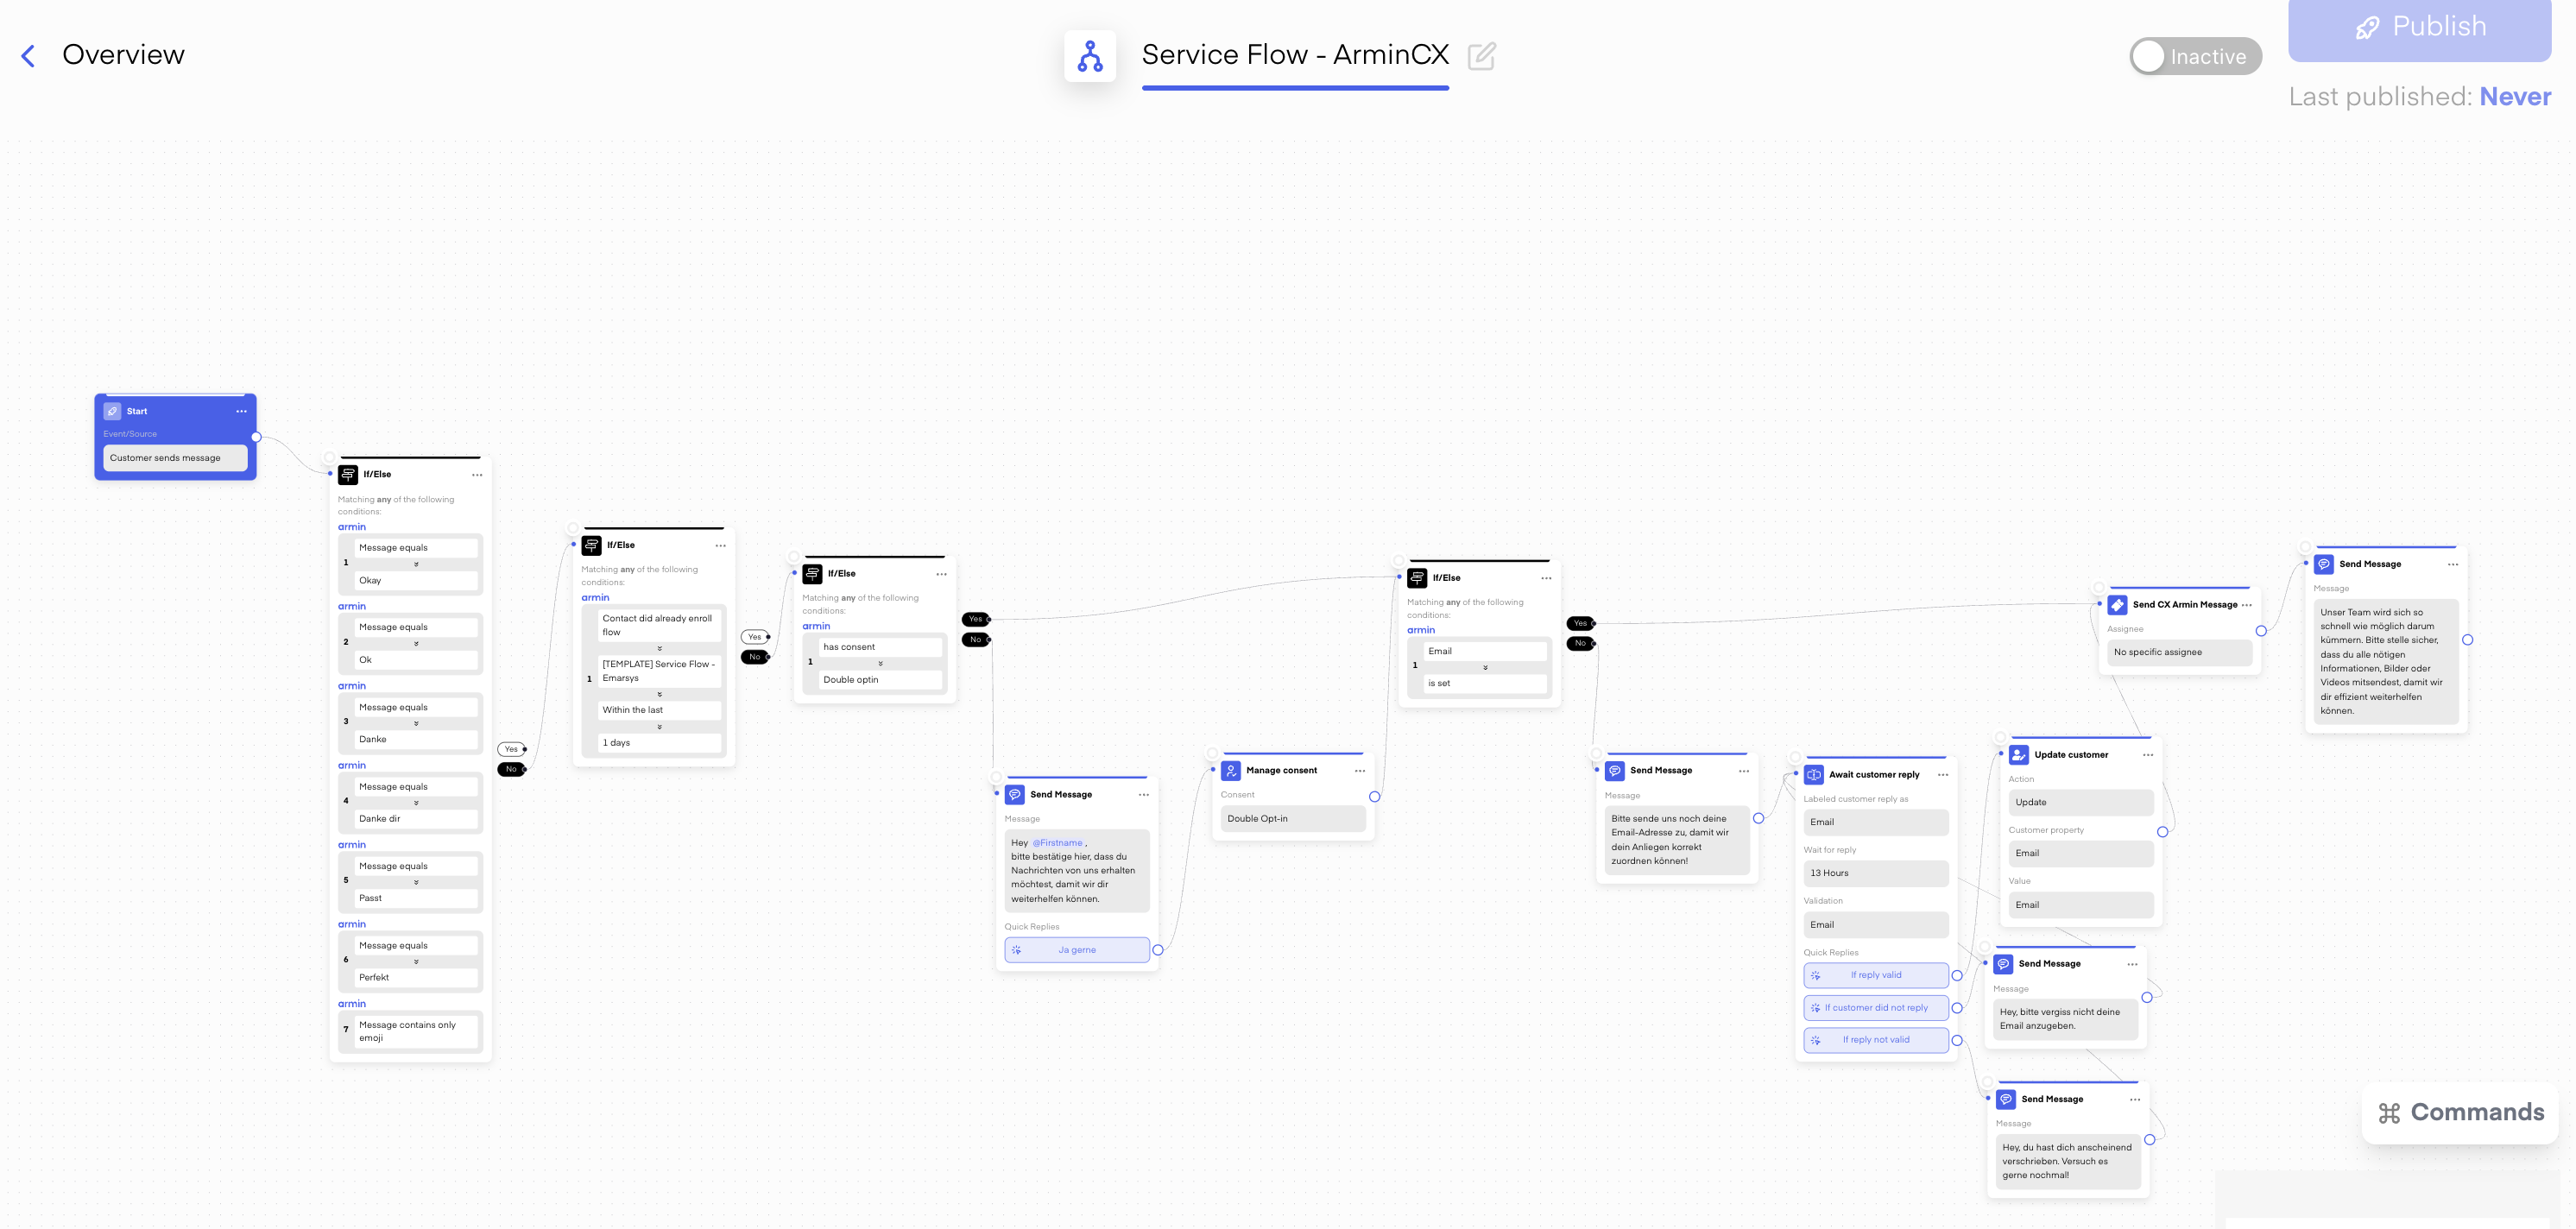Click the Manage consent node icon
The image size is (2576, 1229).
click(x=1230, y=770)
